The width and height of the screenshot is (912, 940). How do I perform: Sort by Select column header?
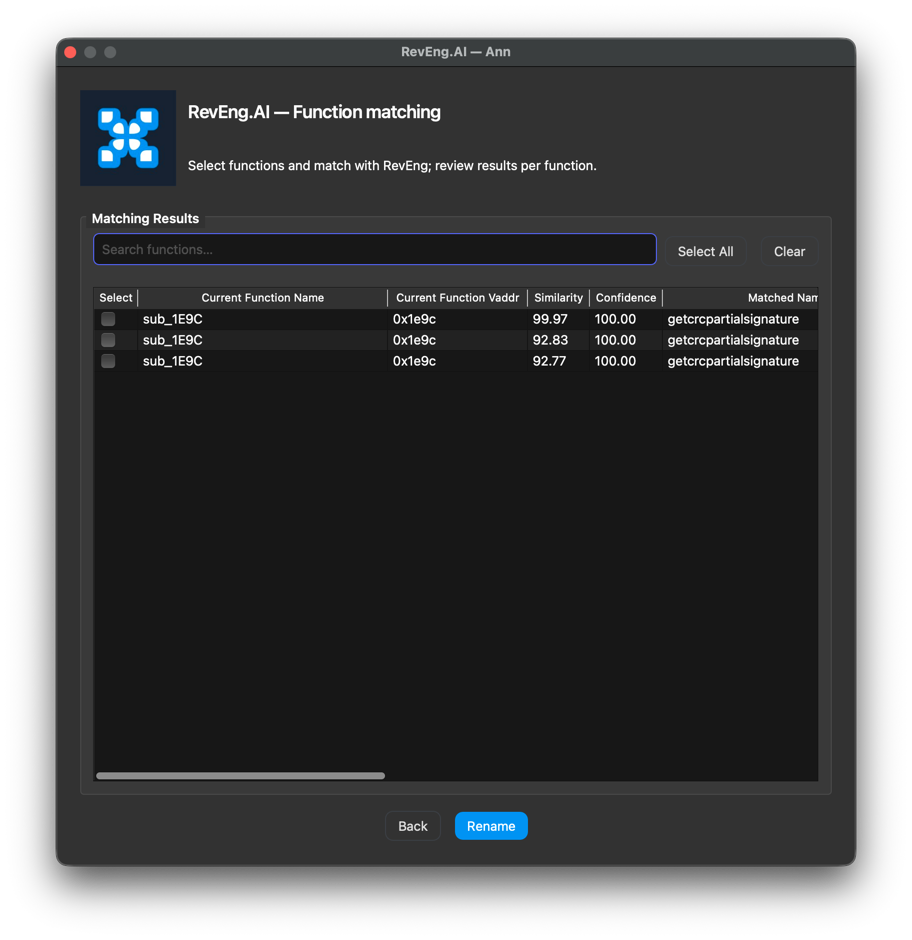pyautogui.click(x=116, y=298)
